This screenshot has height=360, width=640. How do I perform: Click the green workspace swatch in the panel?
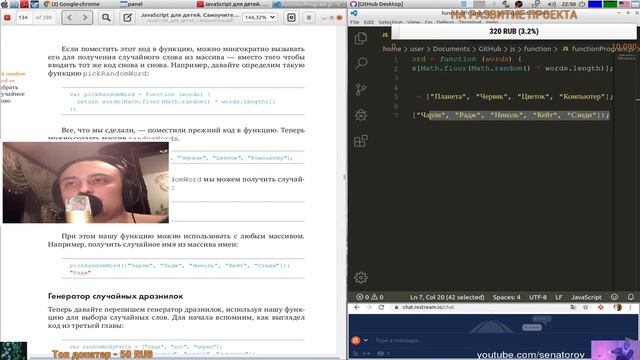(x=610, y=4)
